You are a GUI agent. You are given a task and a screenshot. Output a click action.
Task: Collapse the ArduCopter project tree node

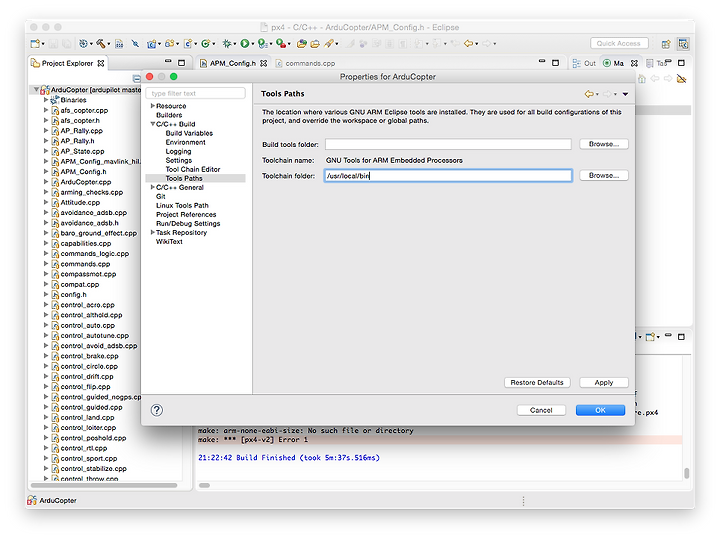[x=36, y=90]
